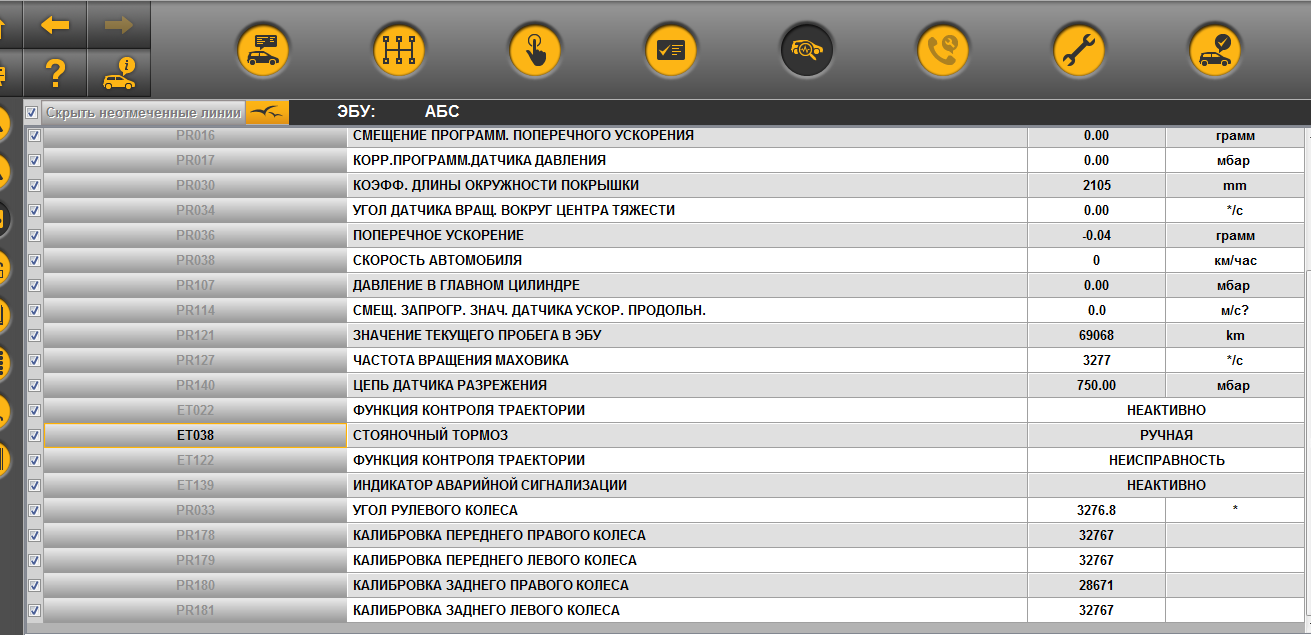The width and height of the screenshot is (1311, 635).
Task: Open the phone support wrench icon
Action: pos(943,49)
